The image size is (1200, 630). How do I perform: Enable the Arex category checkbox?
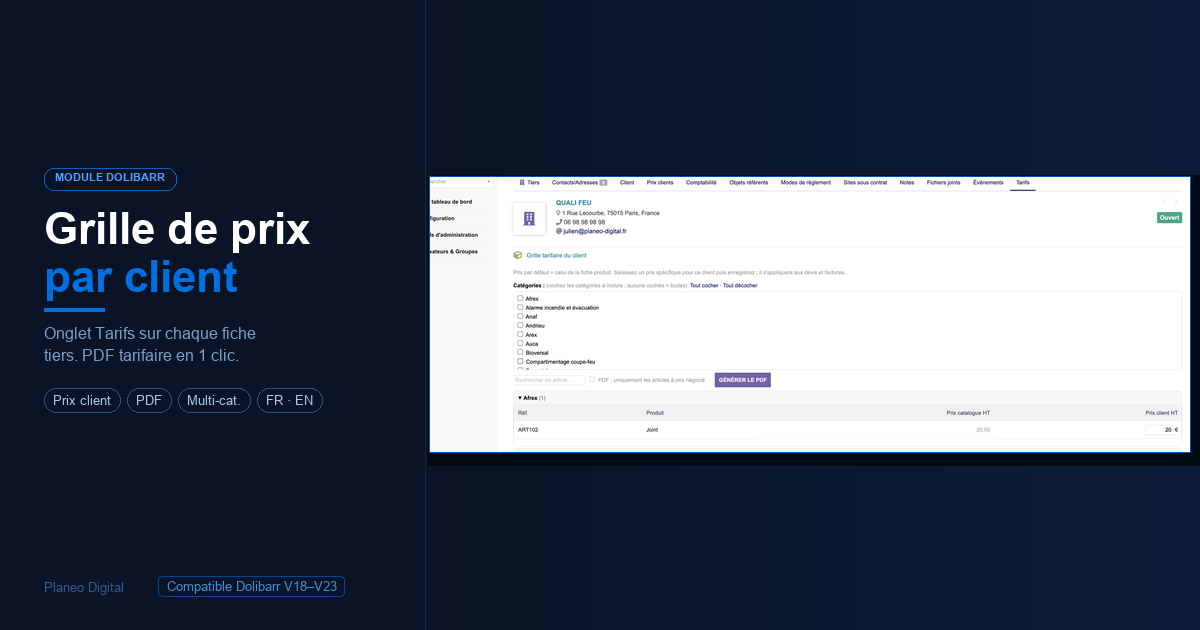(x=520, y=334)
